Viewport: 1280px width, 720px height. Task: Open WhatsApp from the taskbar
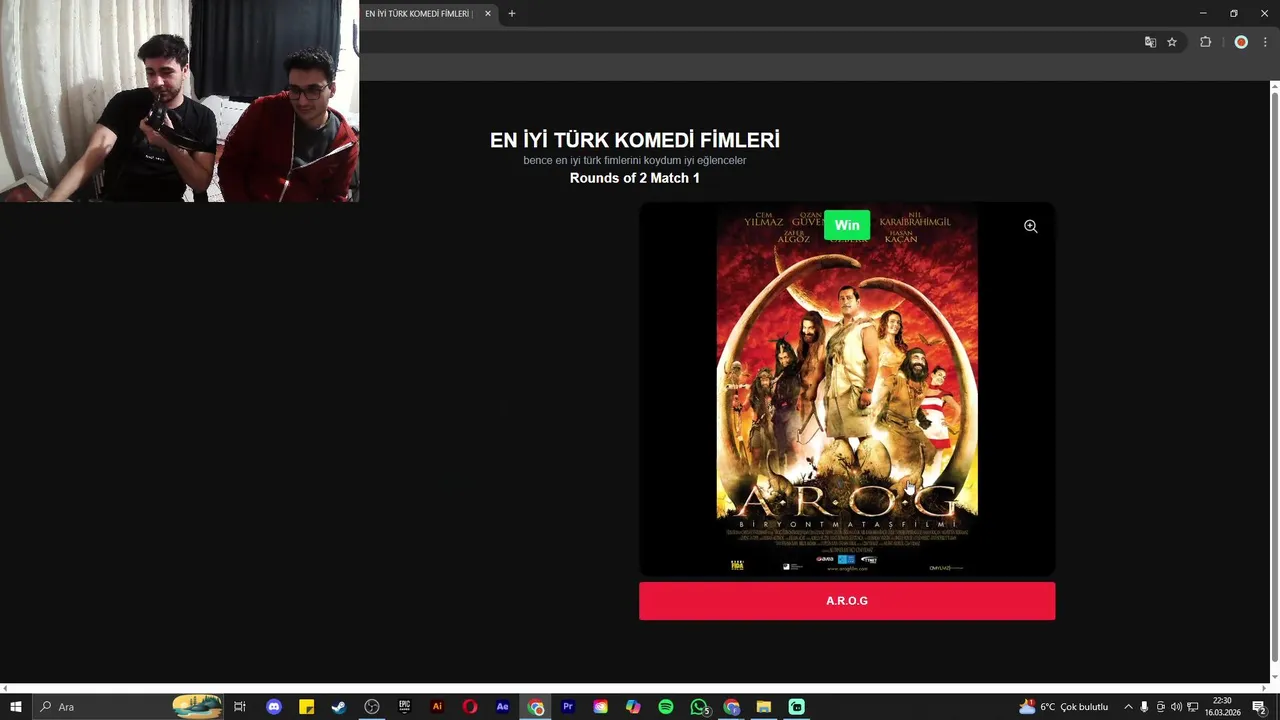[x=699, y=707]
